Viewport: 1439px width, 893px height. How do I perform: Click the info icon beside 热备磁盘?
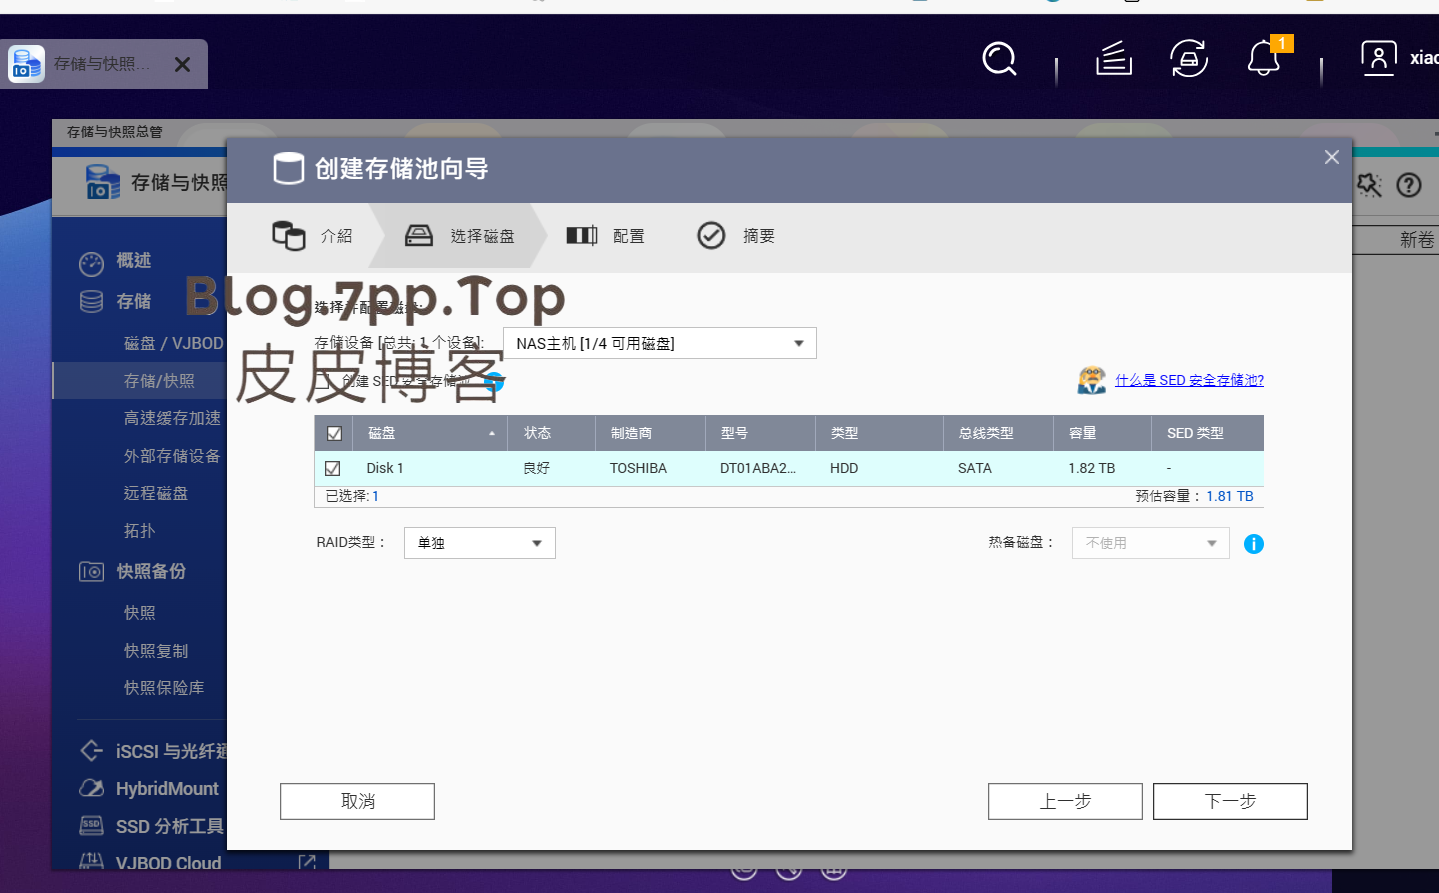[x=1254, y=544]
